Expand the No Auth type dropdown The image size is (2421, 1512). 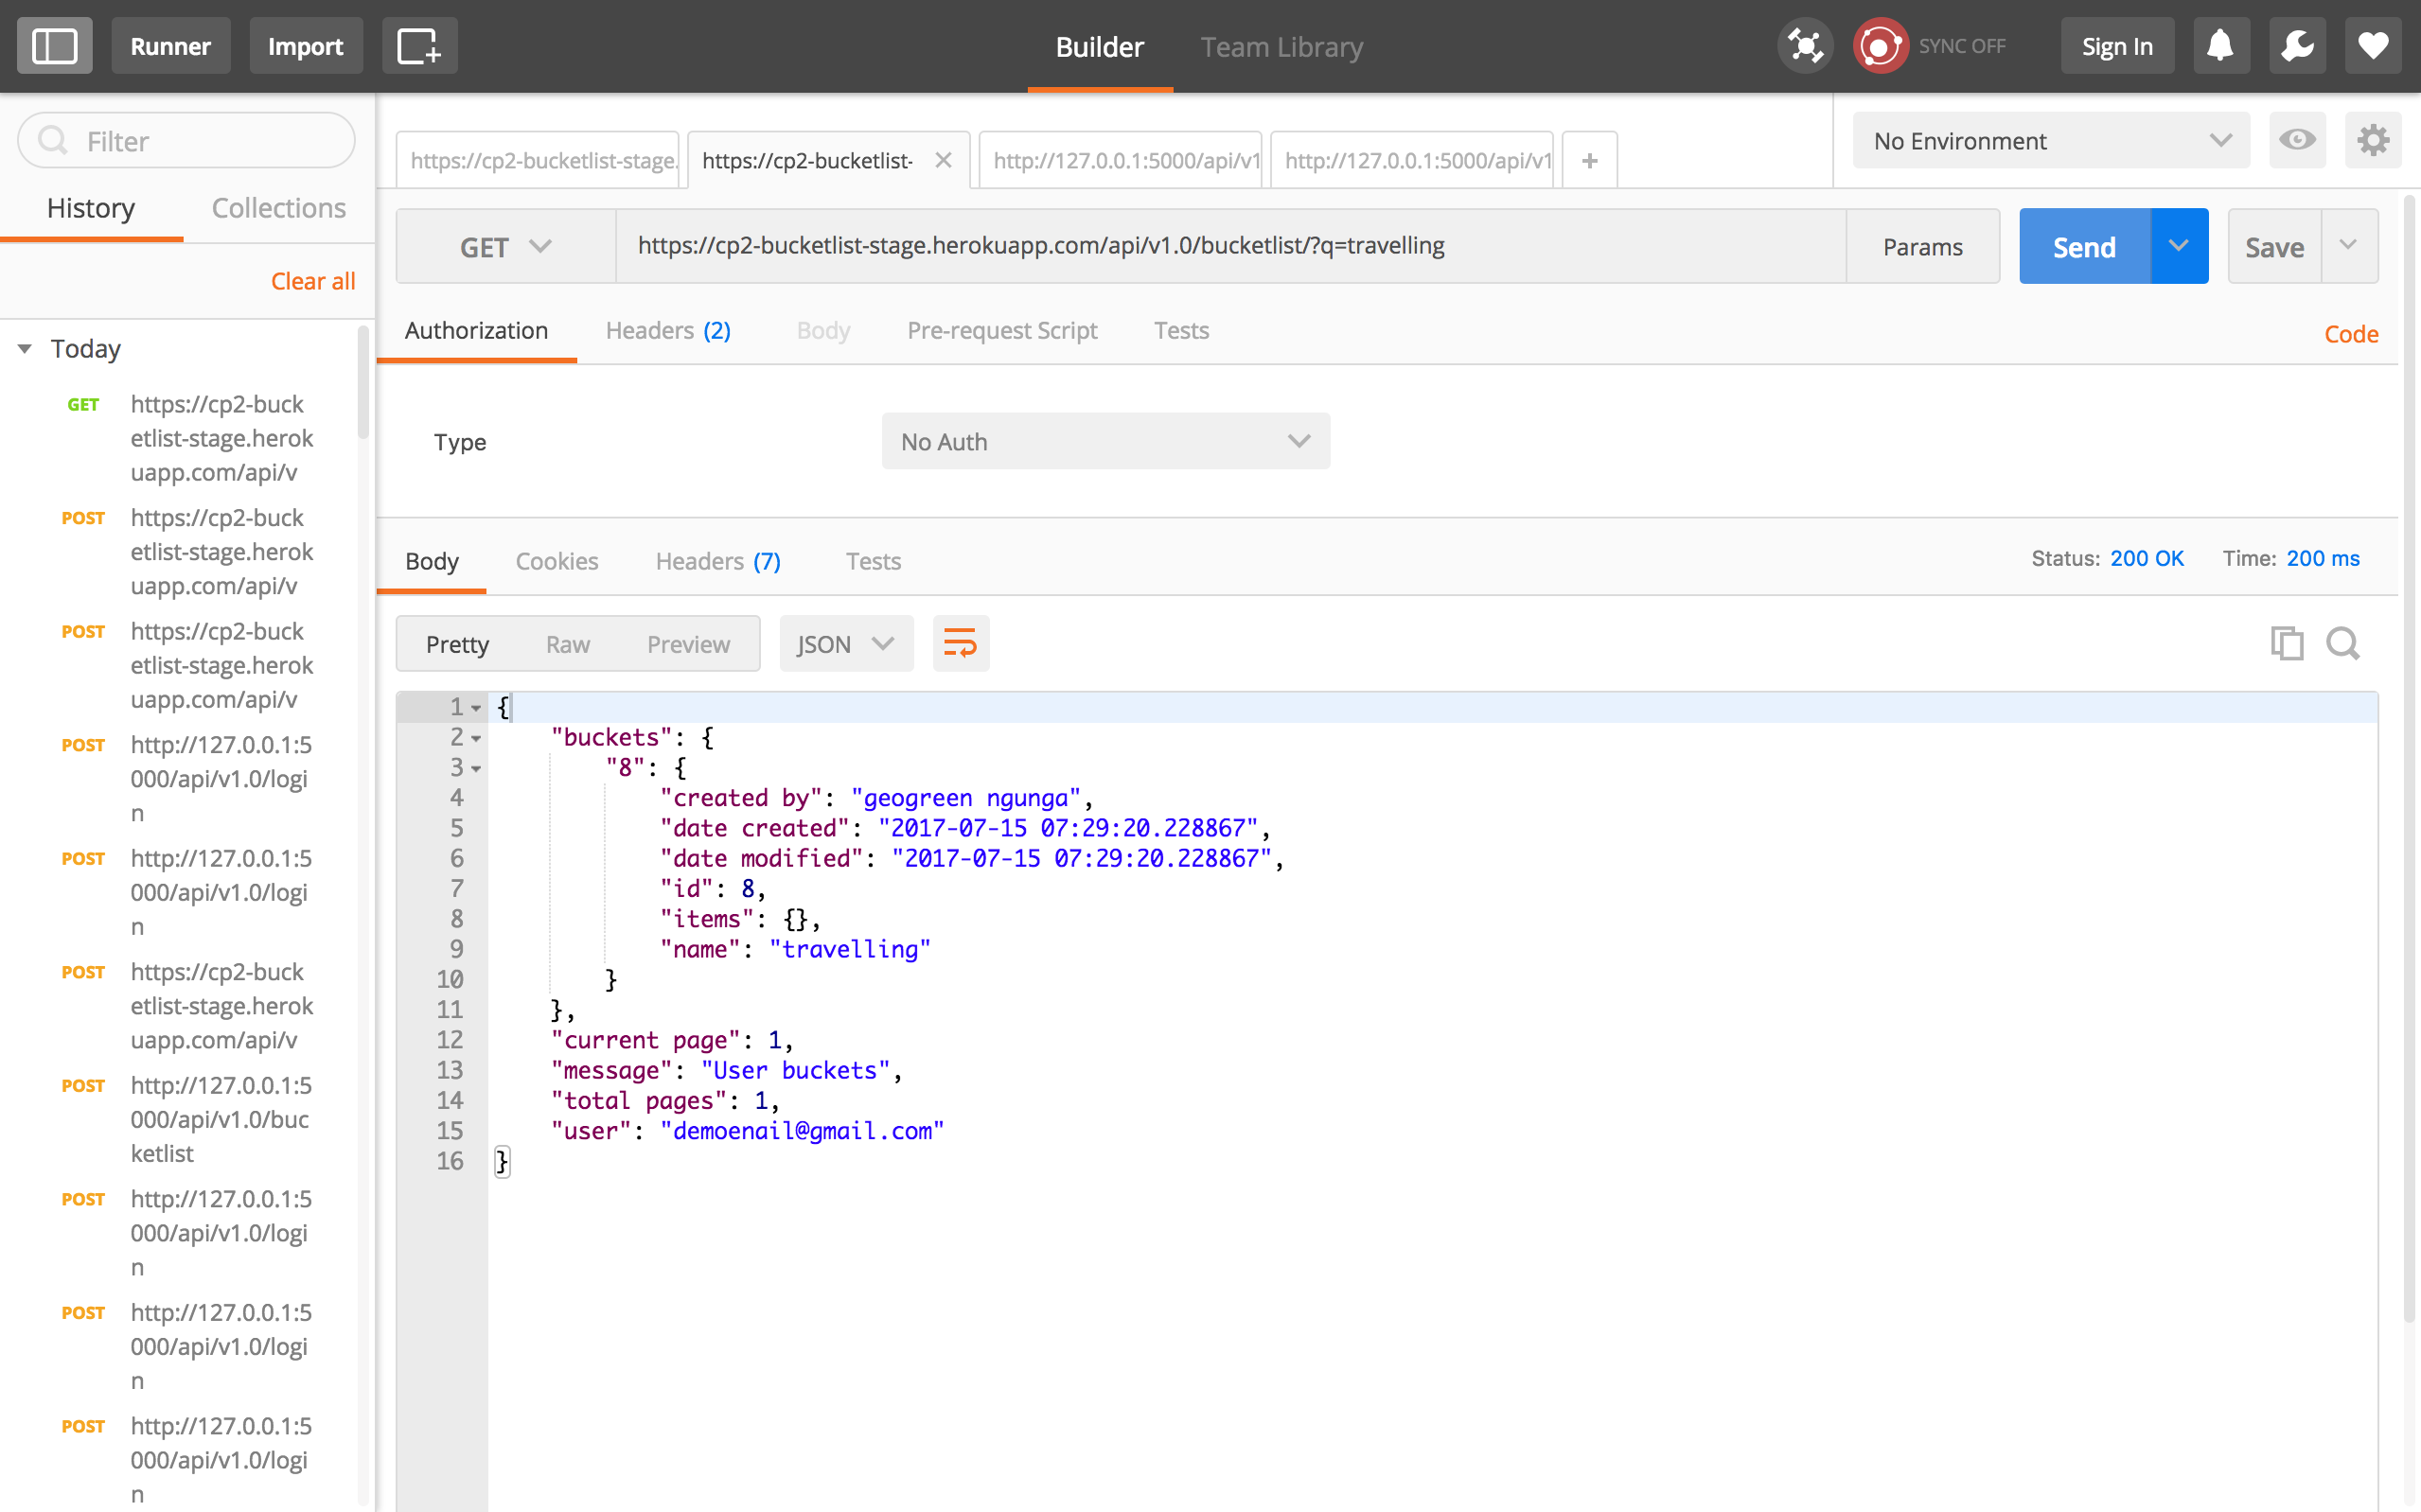click(x=1105, y=441)
